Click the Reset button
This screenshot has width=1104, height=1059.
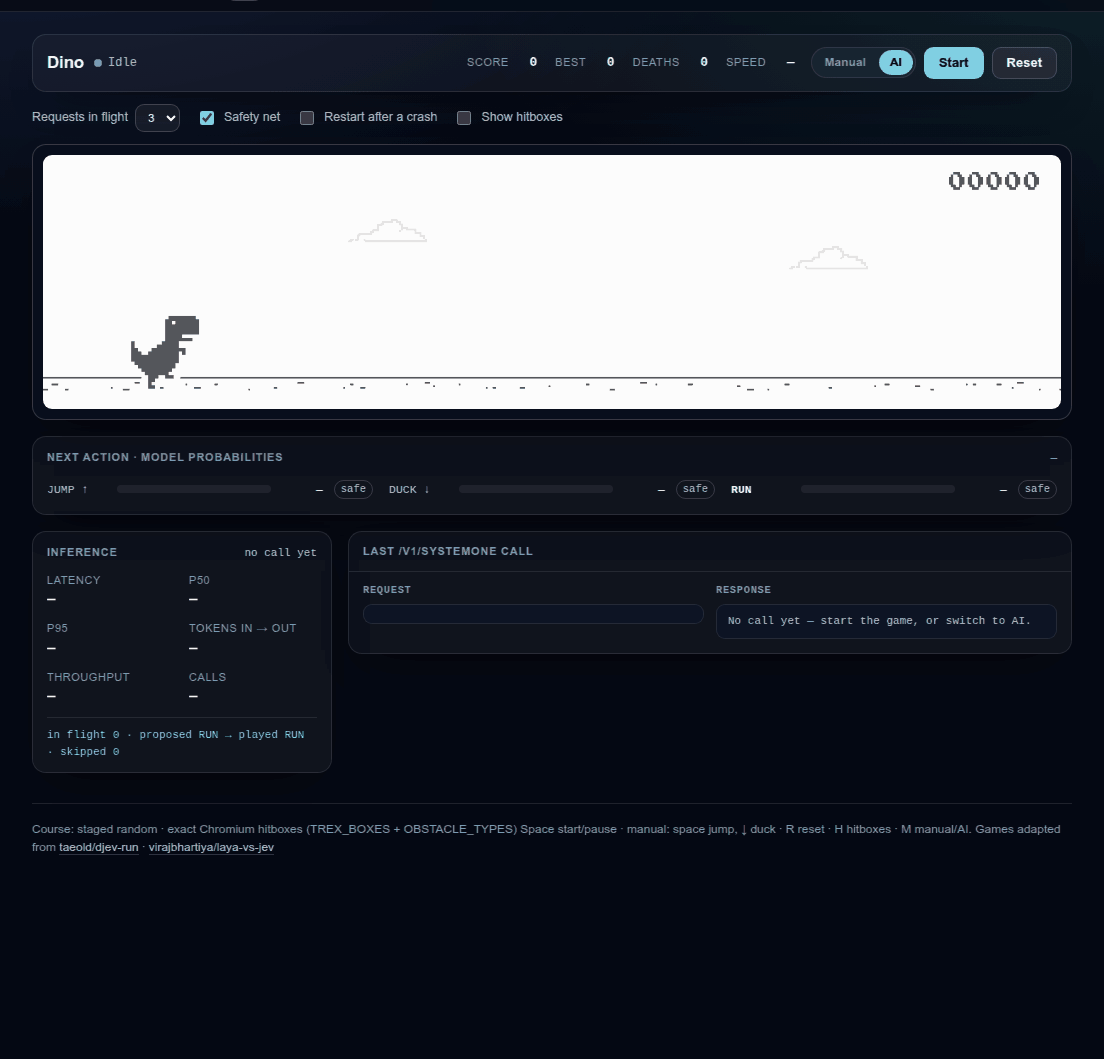click(1024, 63)
